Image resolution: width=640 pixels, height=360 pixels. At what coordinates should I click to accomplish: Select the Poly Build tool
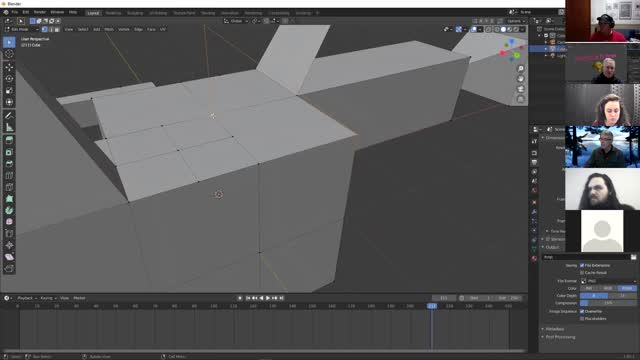click(9, 199)
